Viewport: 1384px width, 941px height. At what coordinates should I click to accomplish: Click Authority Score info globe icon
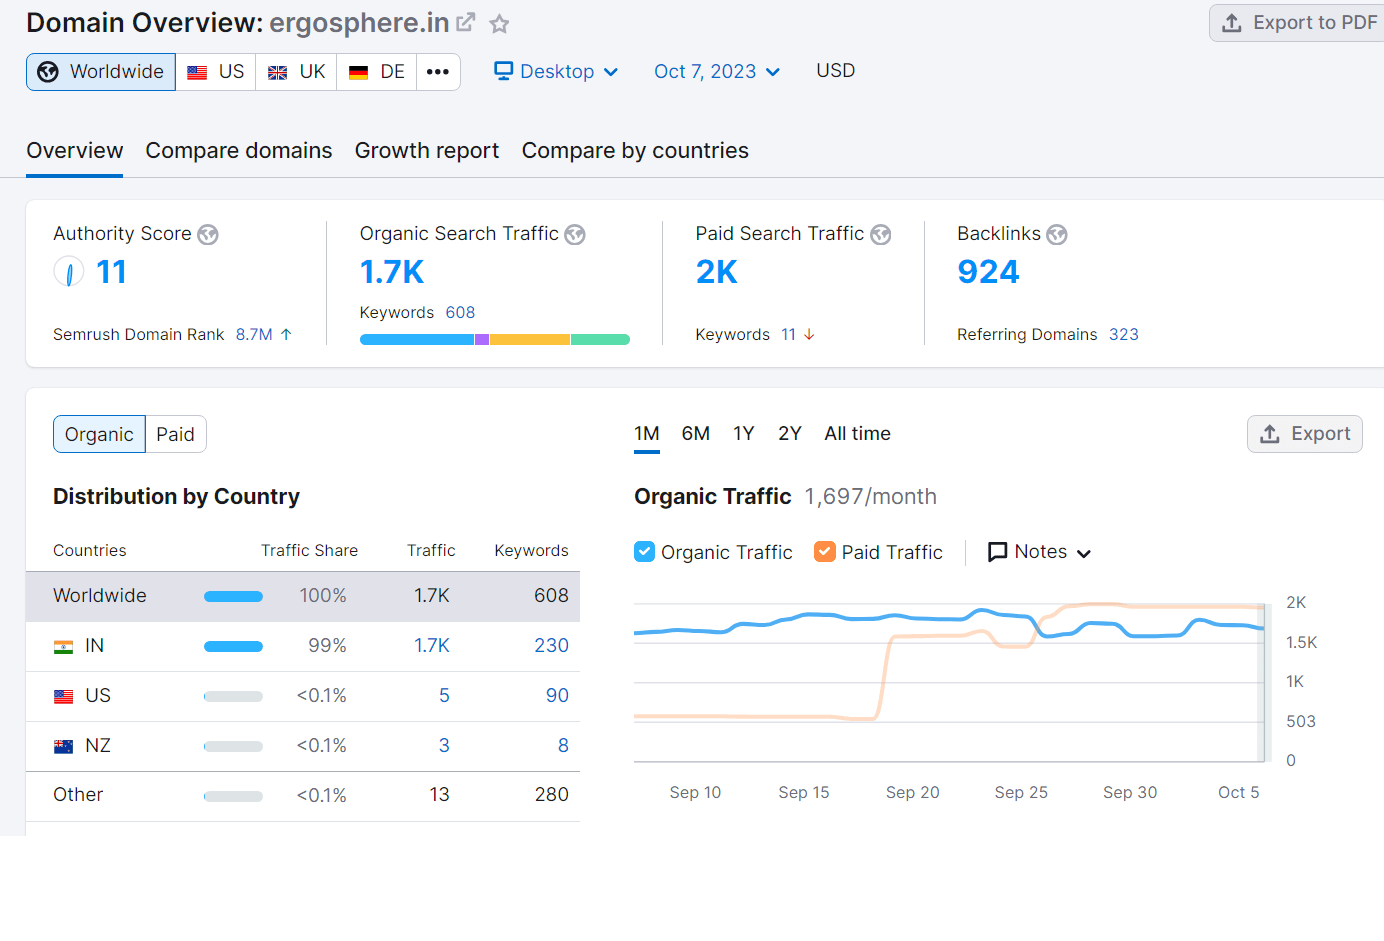208,234
